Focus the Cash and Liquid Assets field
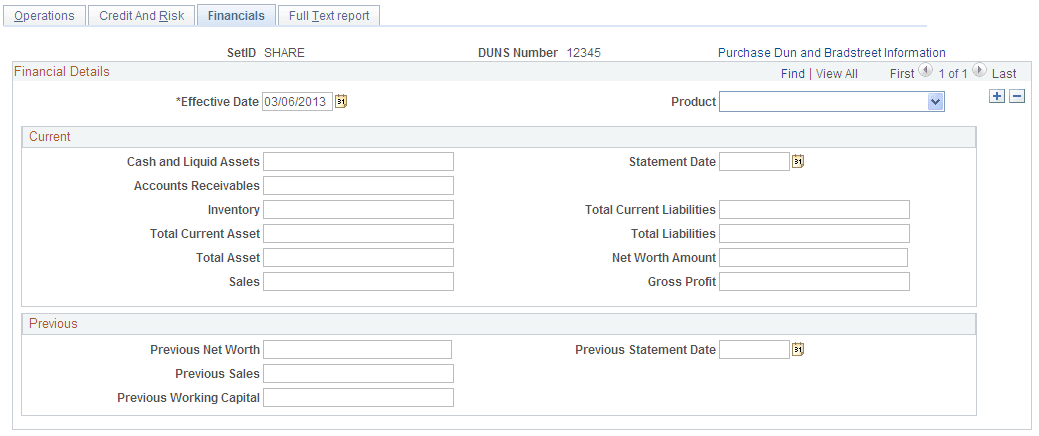This screenshot has height=436, width=1039. (x=358, y=162)
